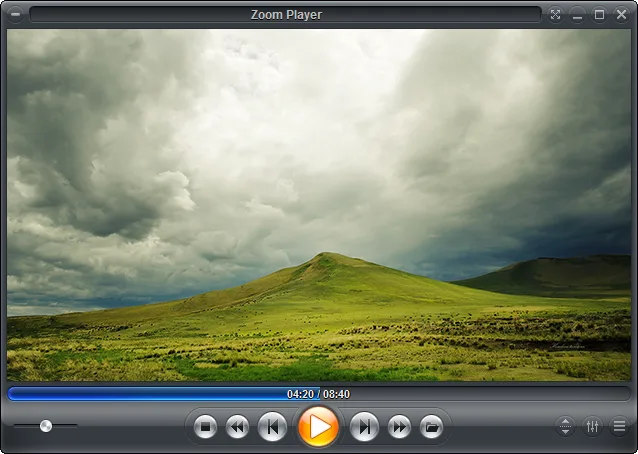
Task: Skip to the next track
Action: click(x=364, y=427)
